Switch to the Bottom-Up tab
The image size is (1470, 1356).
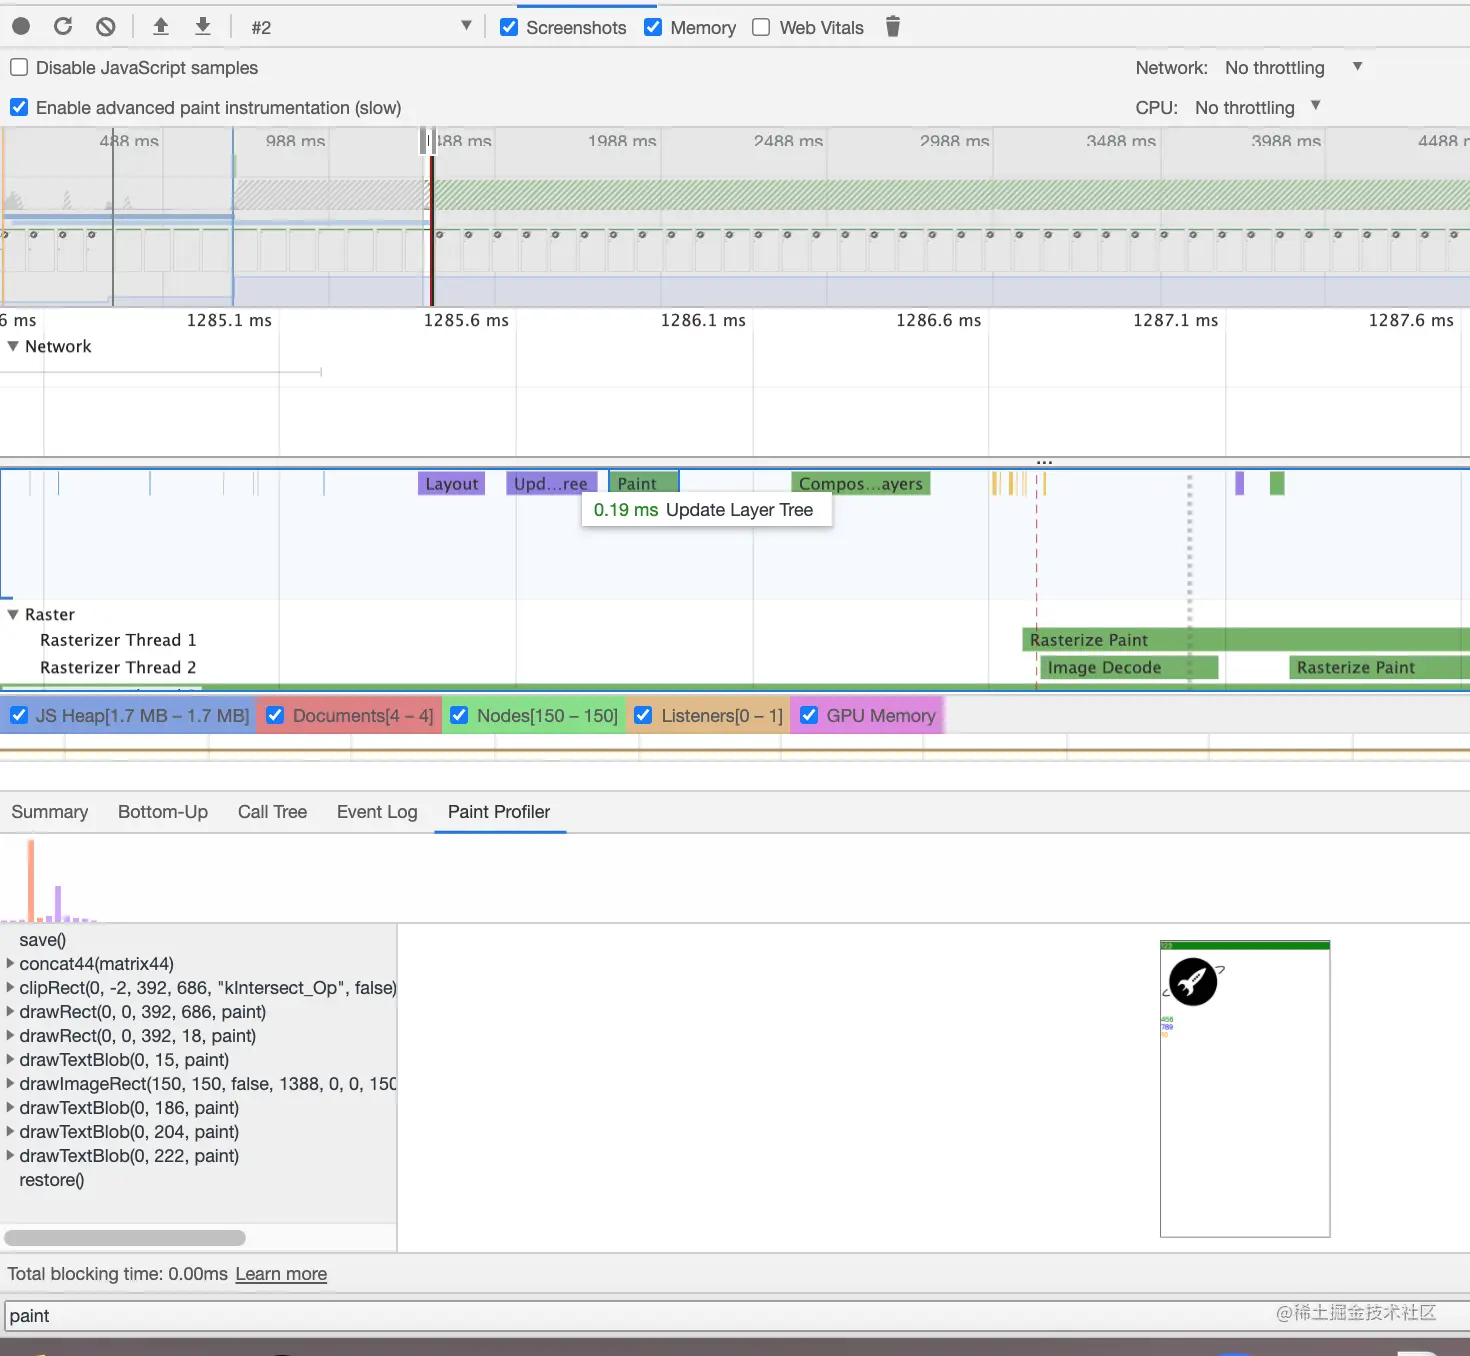(x=163, y=812)
